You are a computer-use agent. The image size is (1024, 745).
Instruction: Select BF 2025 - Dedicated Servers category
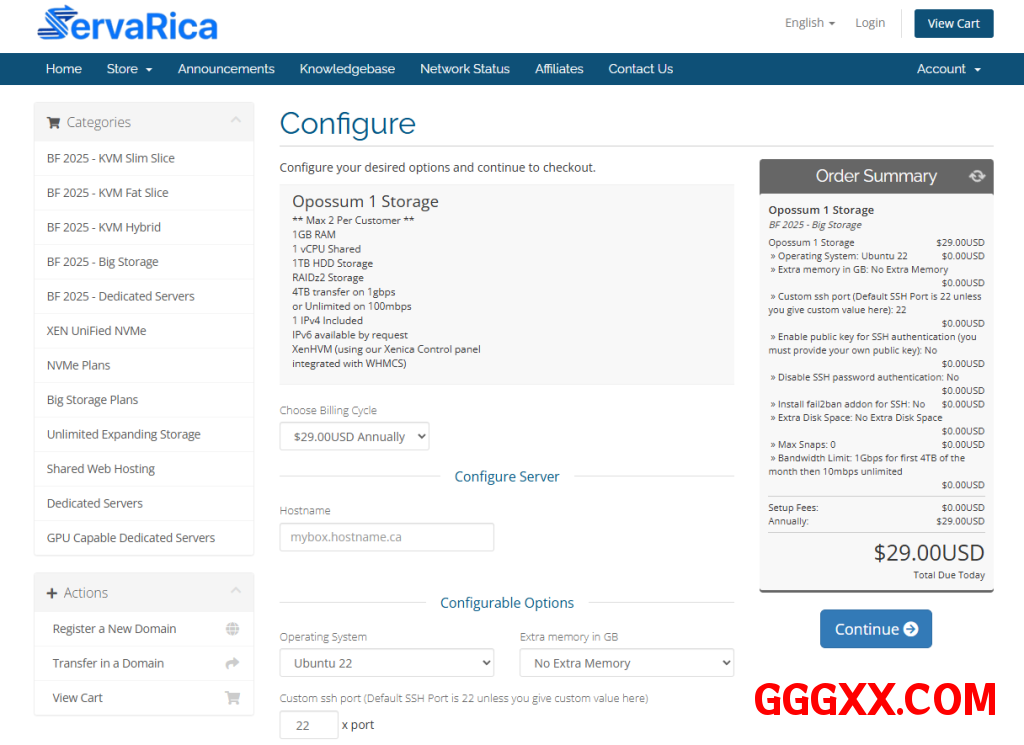(121, 296)
